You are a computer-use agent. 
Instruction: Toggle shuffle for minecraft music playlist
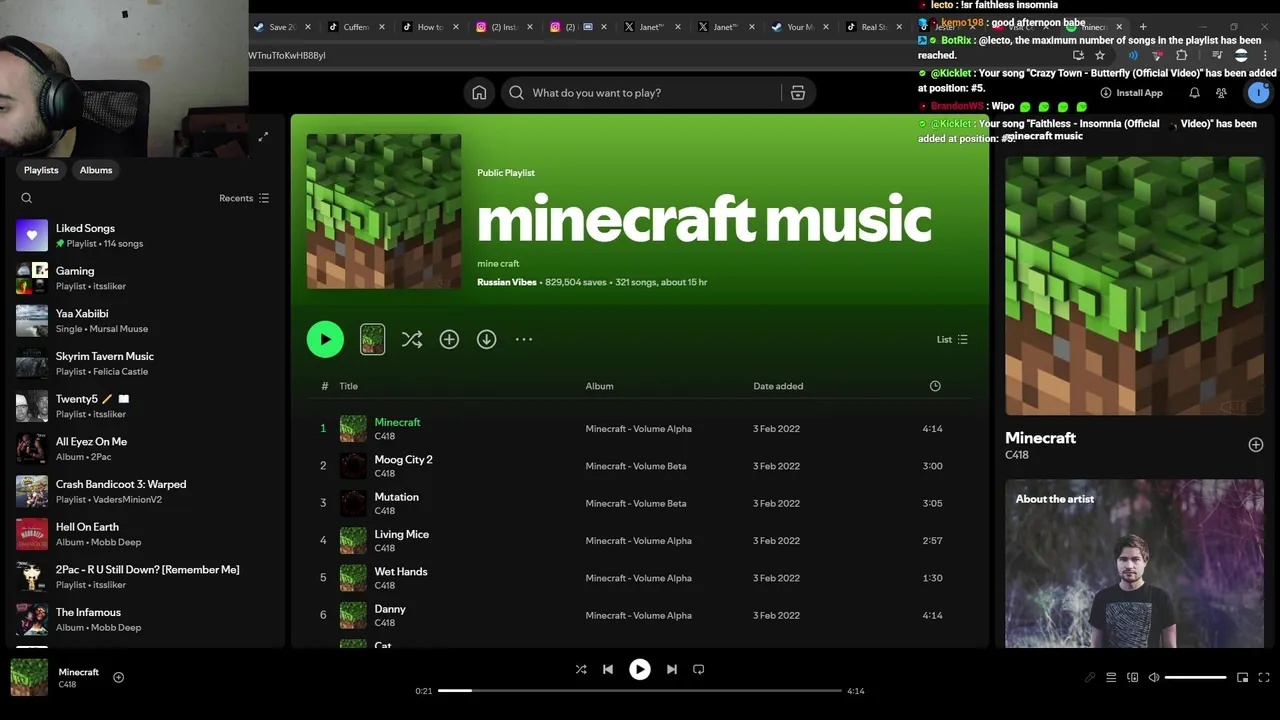(412, 340)
